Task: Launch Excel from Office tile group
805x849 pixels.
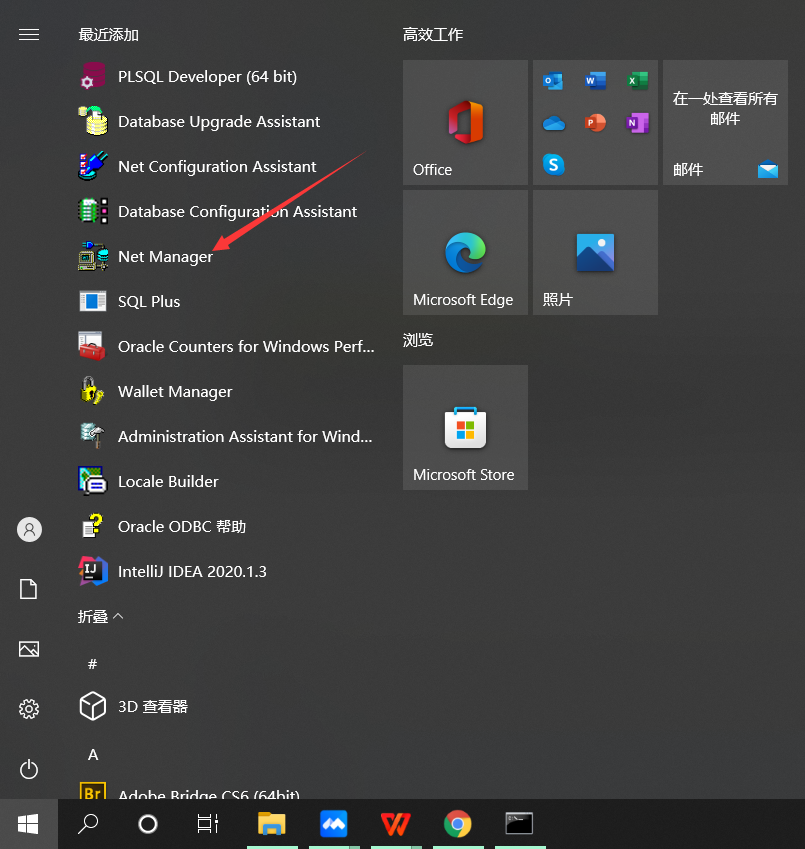Action: 637,81
